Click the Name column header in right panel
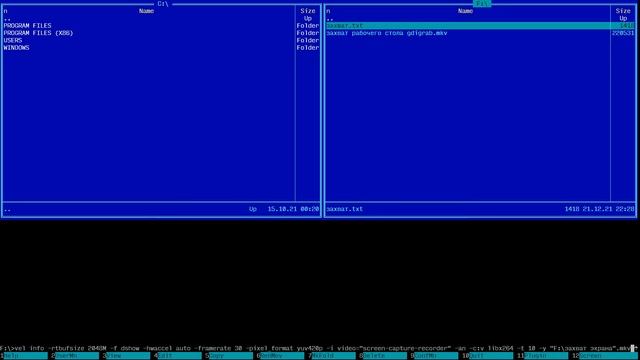 point(465,11)
